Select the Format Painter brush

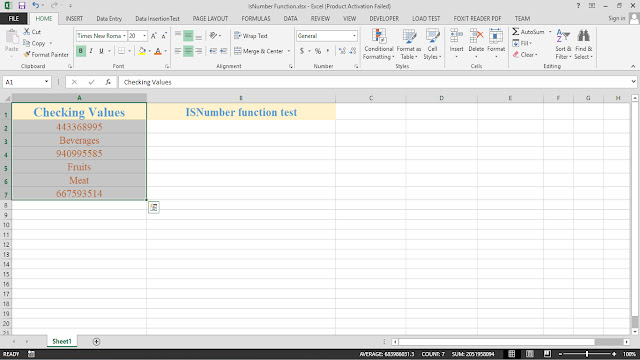pos(27,54)
